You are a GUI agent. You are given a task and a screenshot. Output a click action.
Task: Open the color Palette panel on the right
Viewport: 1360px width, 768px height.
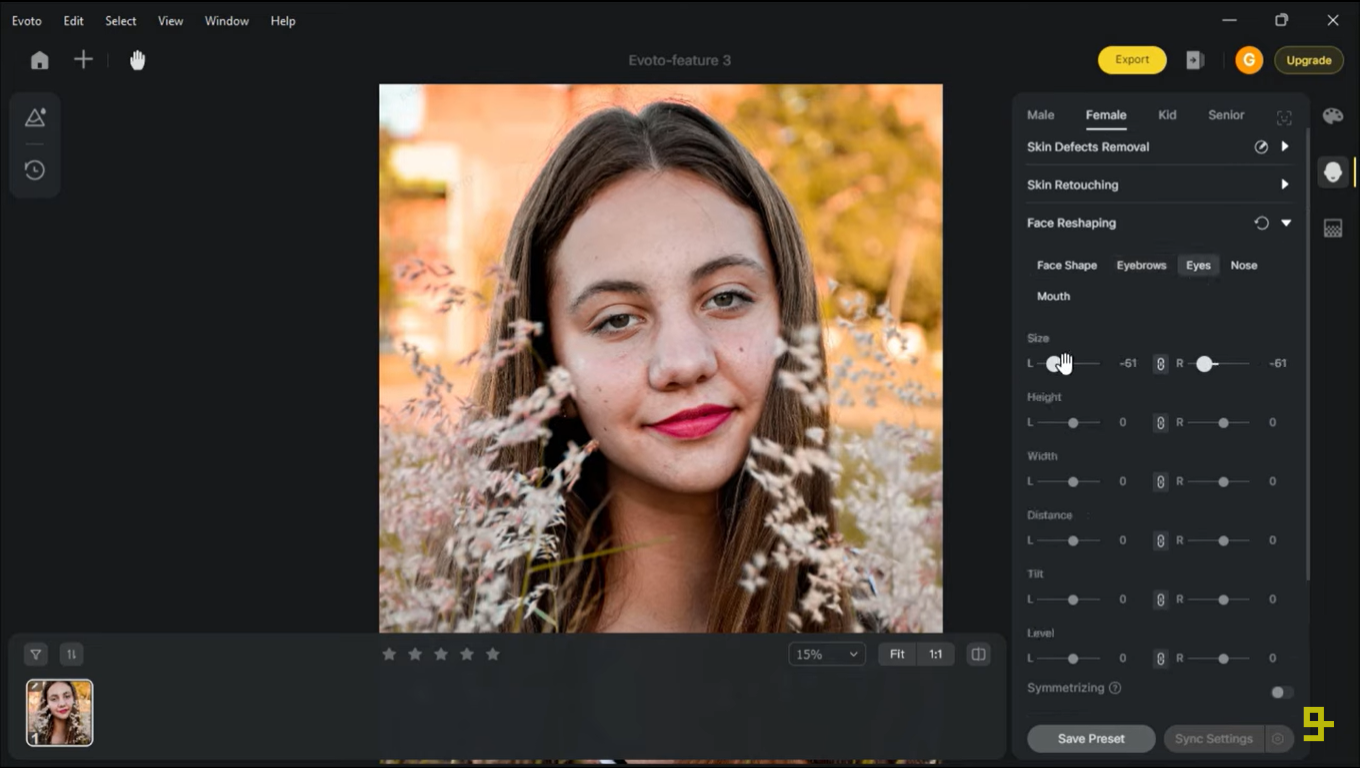pos(1332,115)
